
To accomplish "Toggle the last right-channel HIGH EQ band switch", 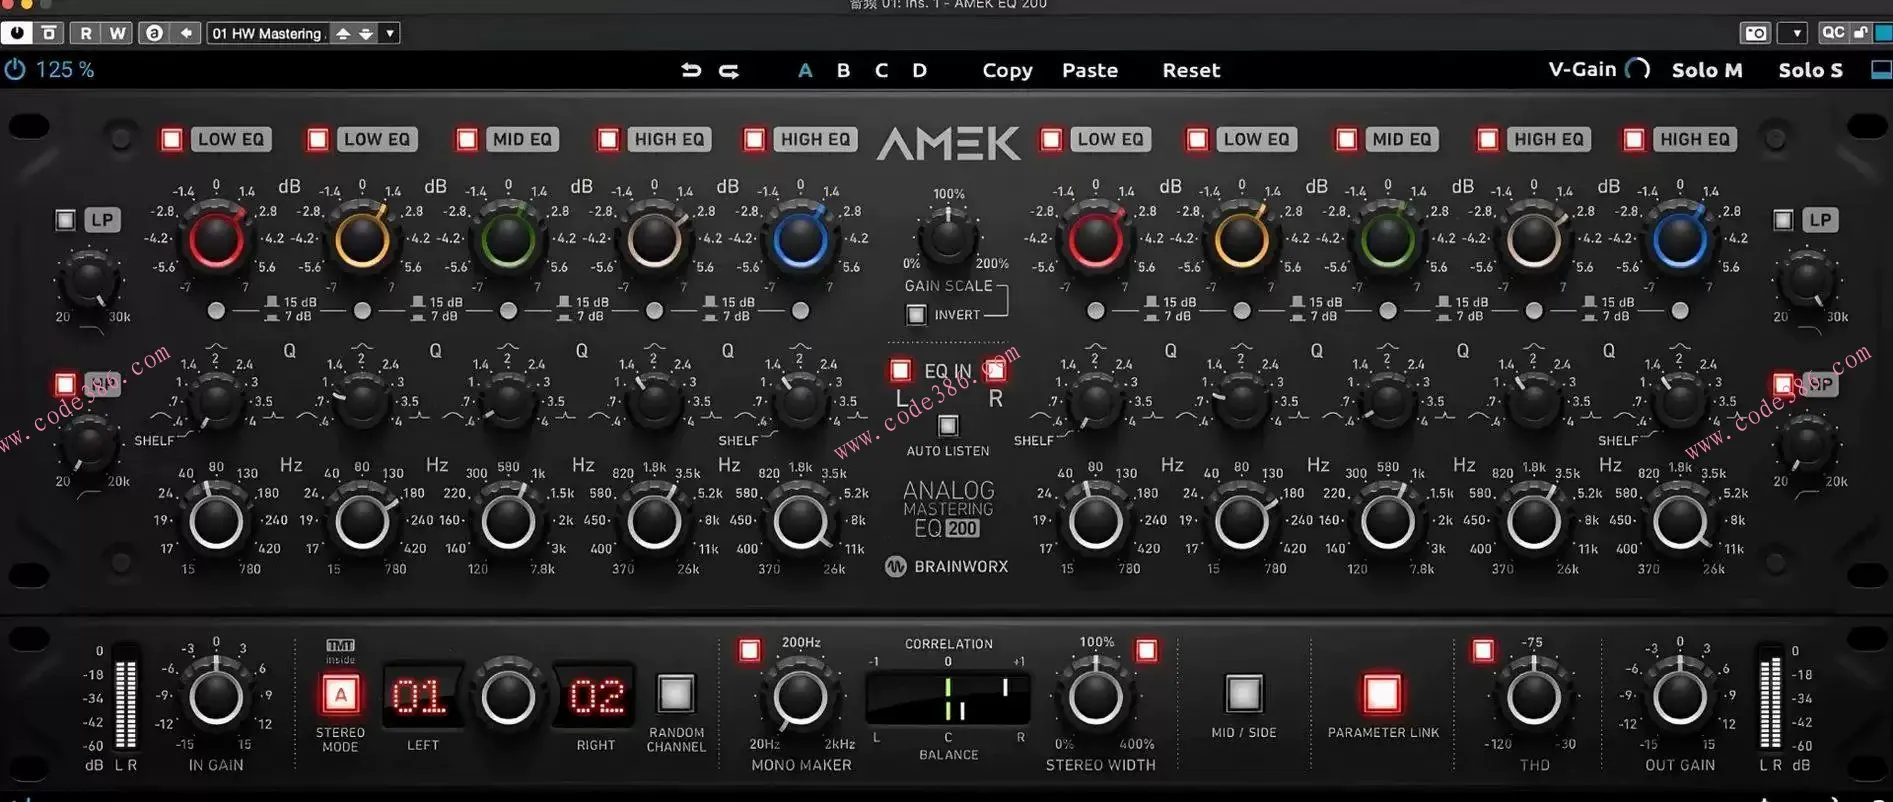I will point(1634,139).
